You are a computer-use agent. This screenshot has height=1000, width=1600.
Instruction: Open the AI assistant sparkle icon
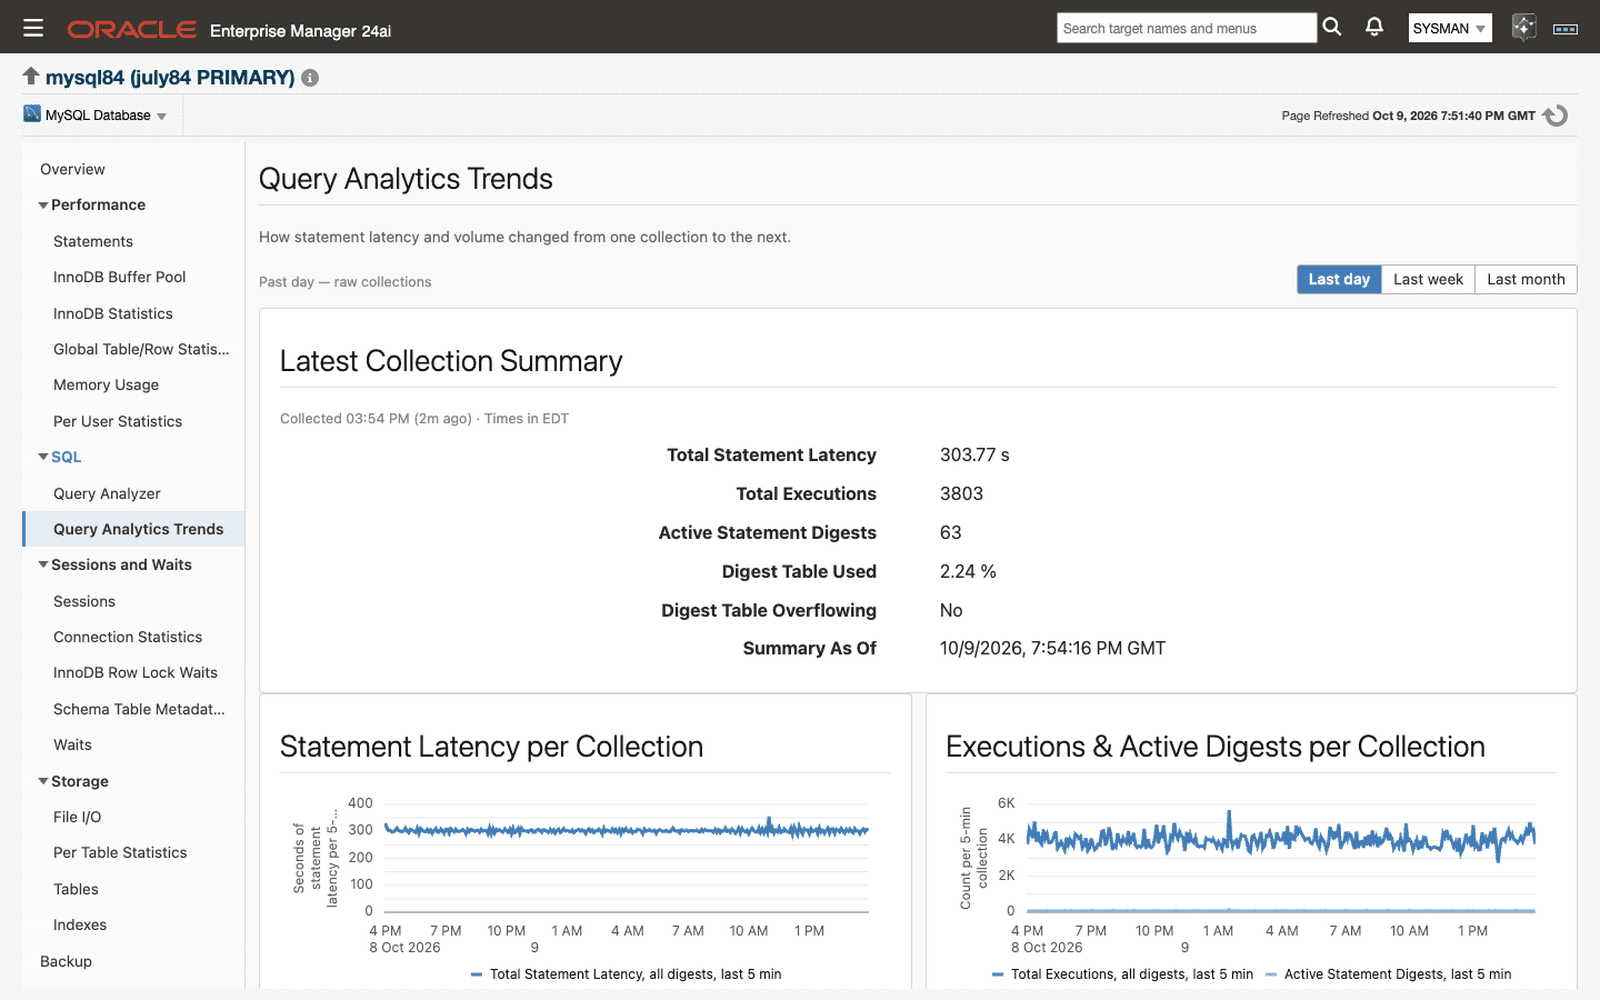click(1523, 27)
